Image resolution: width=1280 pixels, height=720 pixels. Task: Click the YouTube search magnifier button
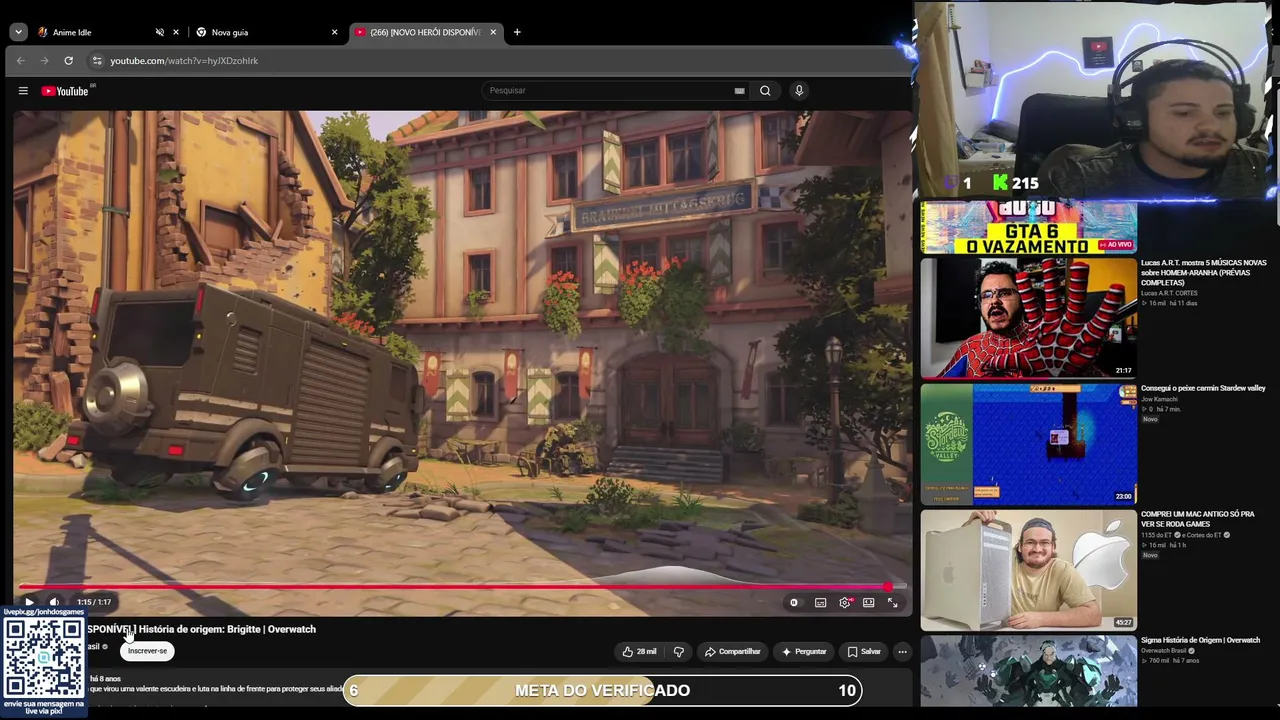click(765, 91)
